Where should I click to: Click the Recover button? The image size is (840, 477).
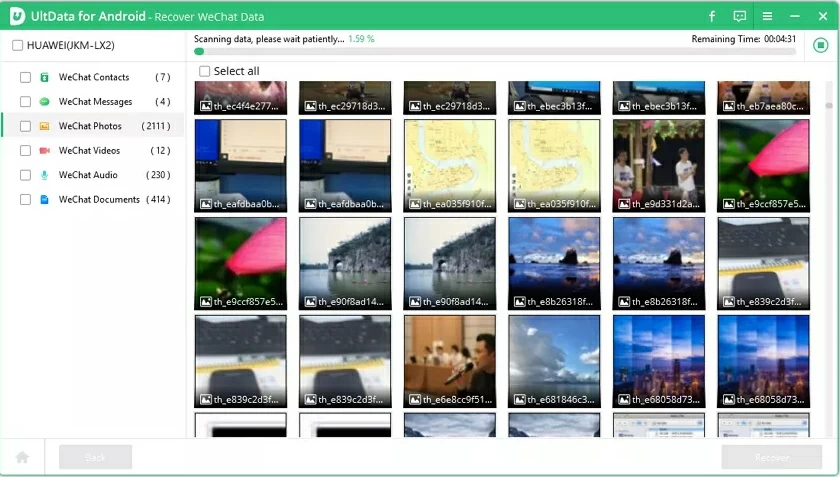[x=771, y=457]
